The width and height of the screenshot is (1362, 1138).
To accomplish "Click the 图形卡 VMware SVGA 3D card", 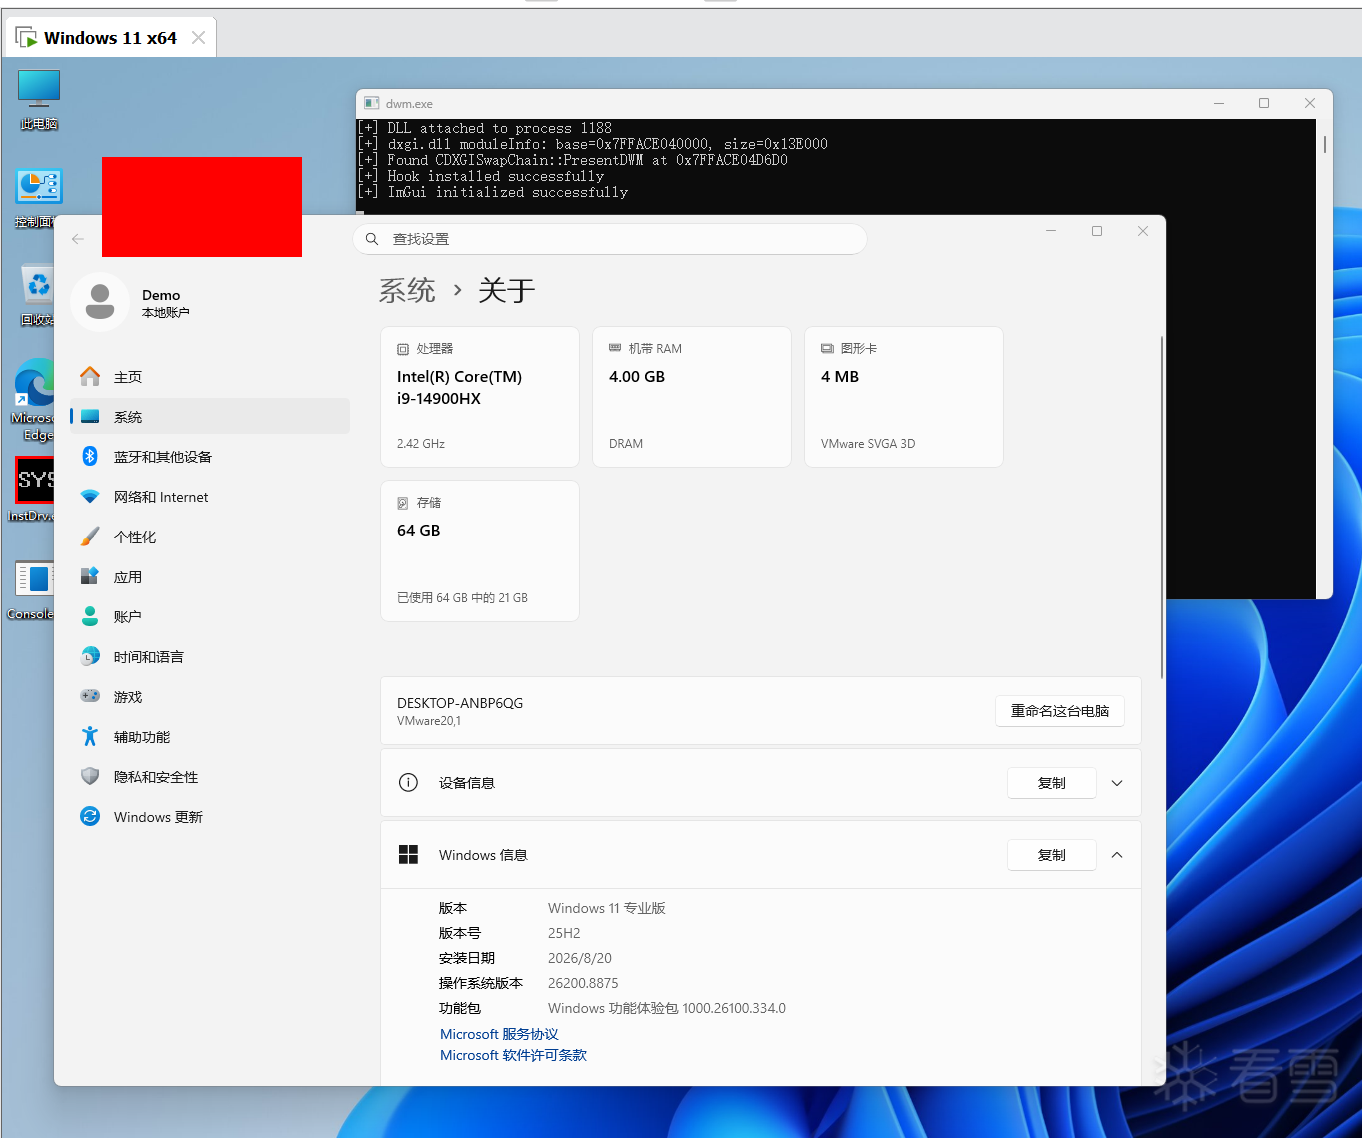I will tap(904, 397).
